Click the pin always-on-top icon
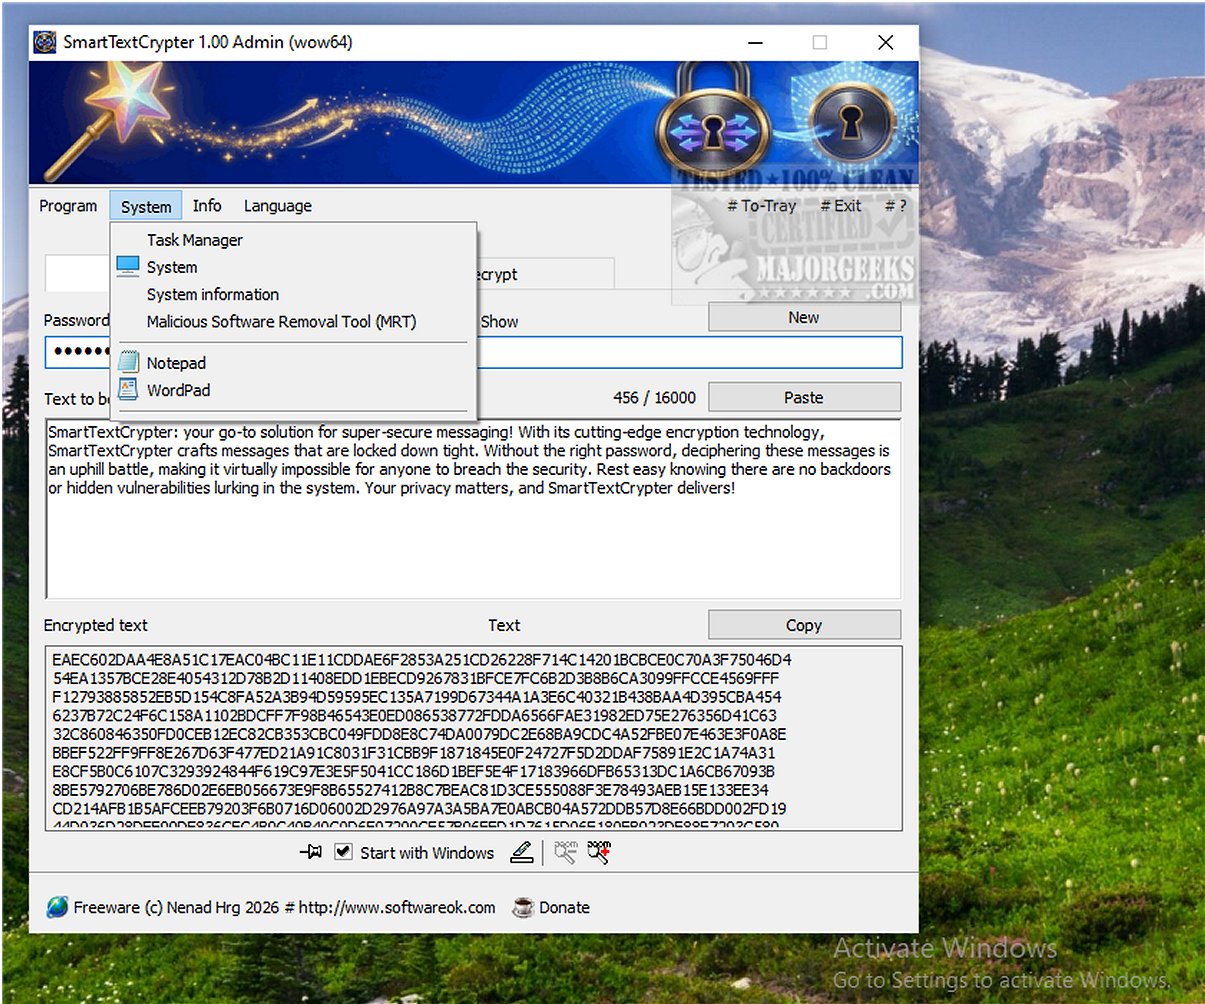 tap(310, 853)
